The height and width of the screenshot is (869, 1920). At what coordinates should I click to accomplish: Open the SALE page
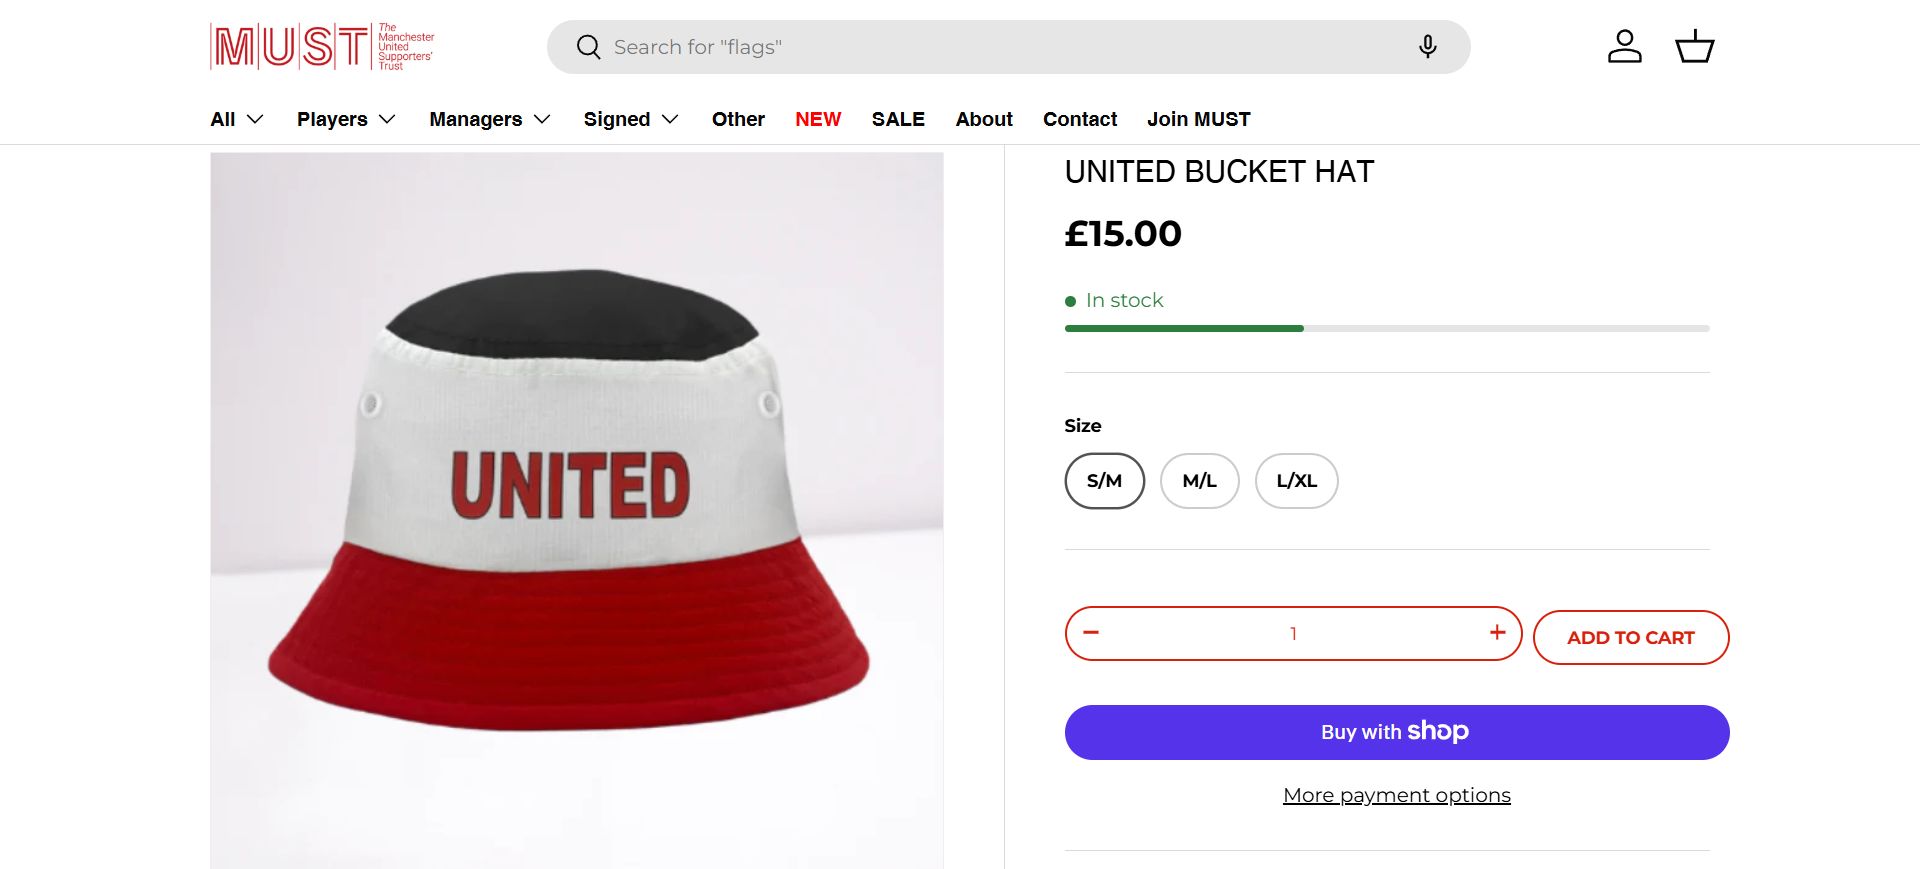[898, 119]
